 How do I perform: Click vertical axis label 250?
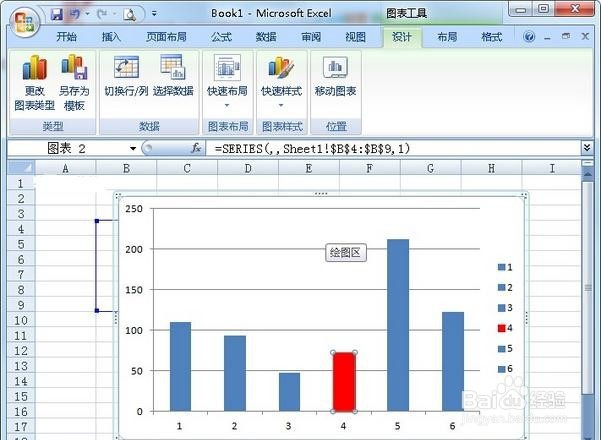[134, 209]
